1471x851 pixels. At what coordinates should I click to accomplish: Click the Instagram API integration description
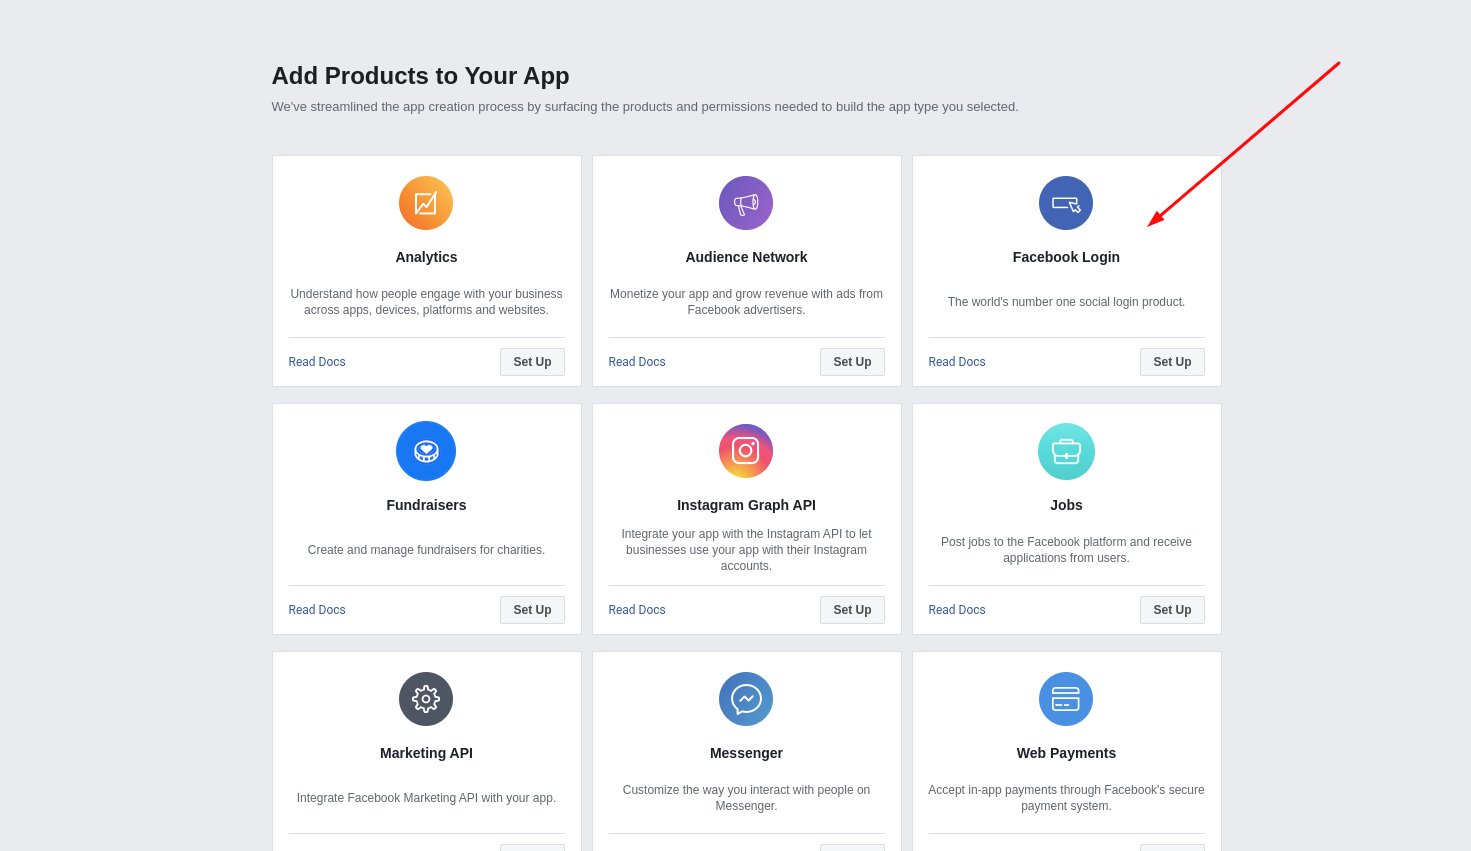(x=746, y=550)
